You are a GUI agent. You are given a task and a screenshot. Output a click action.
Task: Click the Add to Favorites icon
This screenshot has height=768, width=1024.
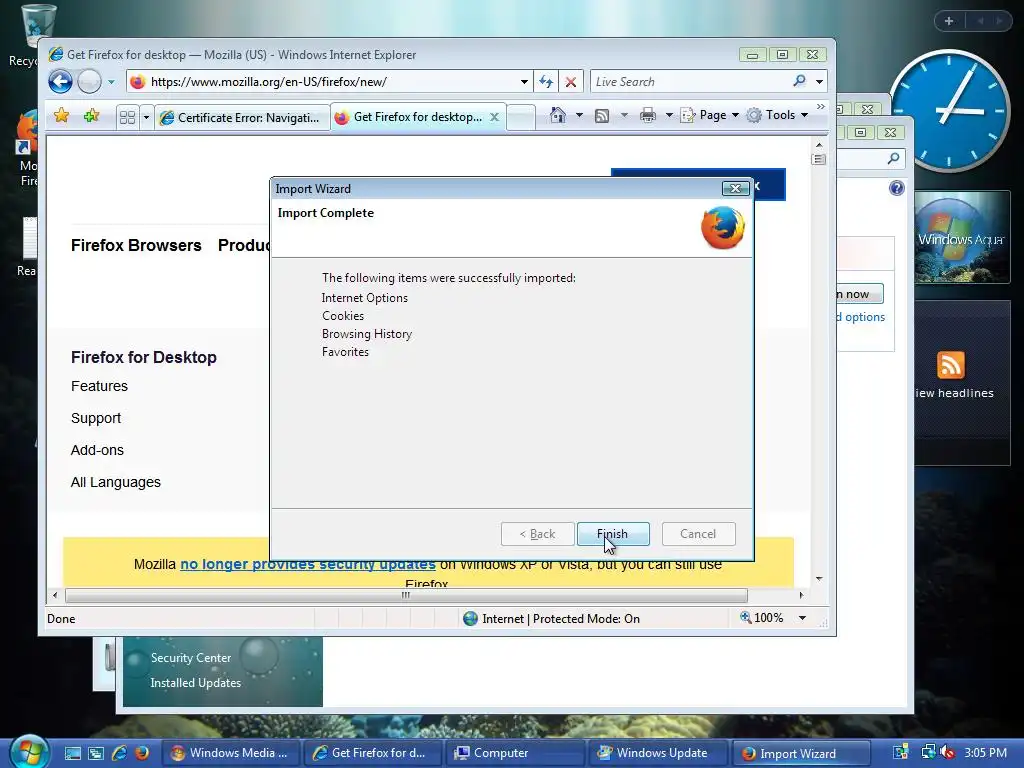pyautogui.click(x=91, y=116)
